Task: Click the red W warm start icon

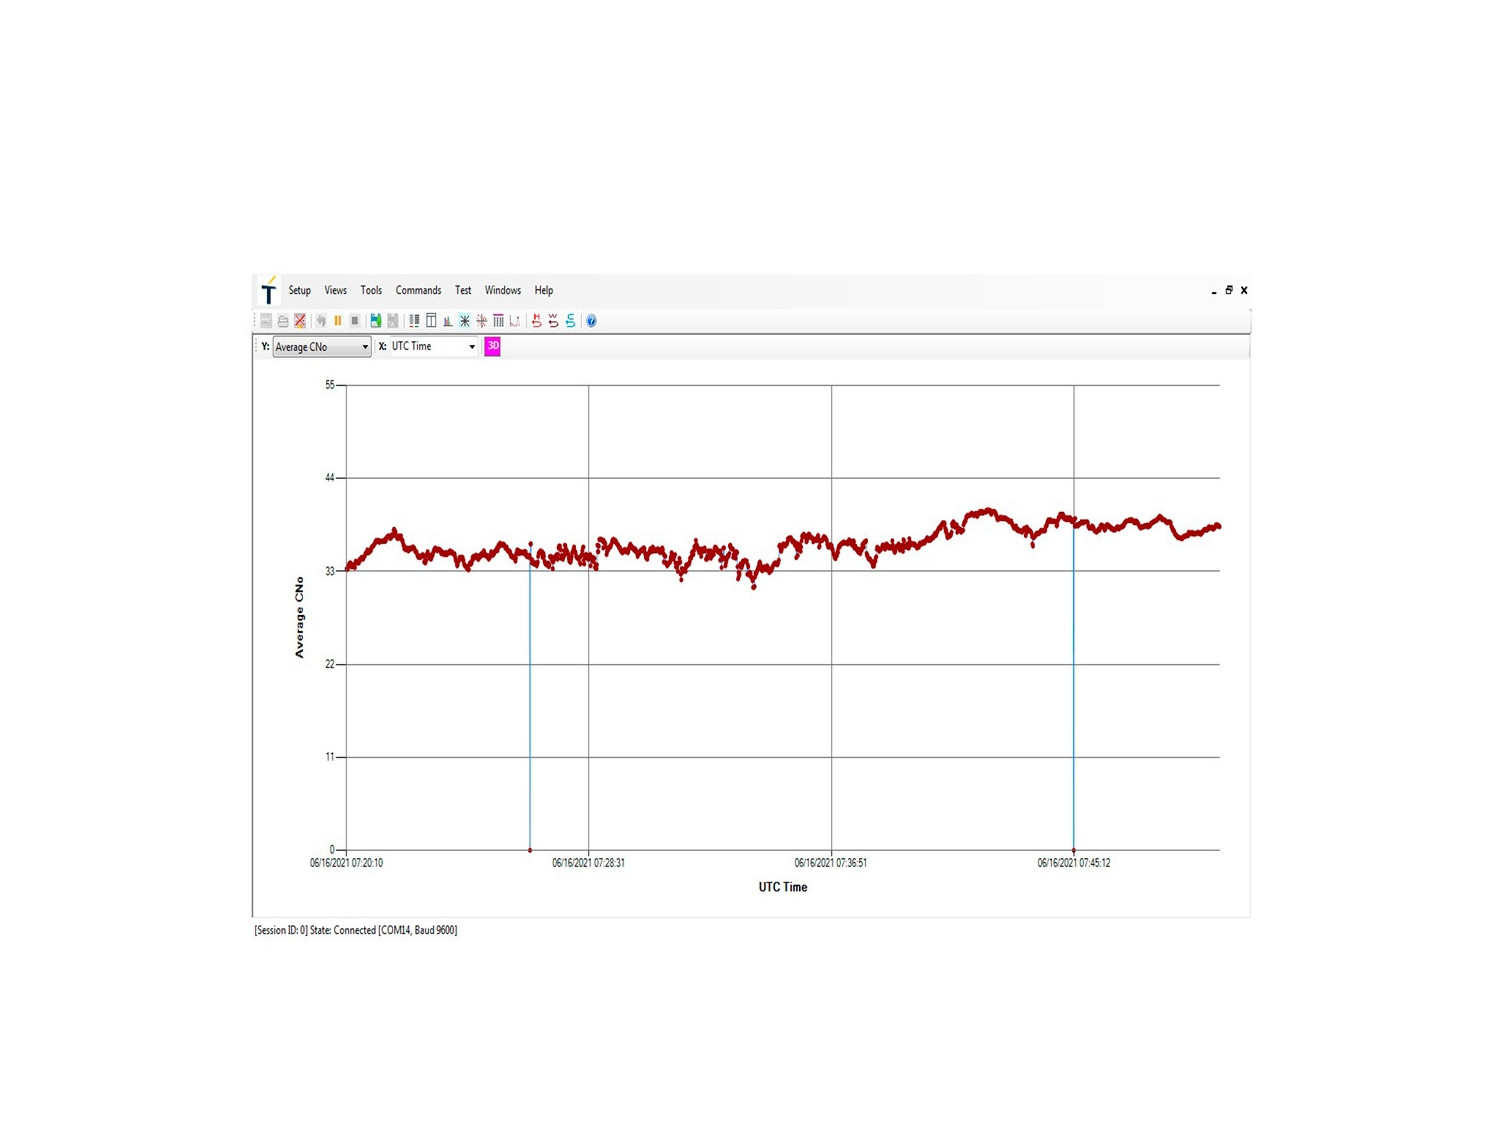Action: (553, 321)
